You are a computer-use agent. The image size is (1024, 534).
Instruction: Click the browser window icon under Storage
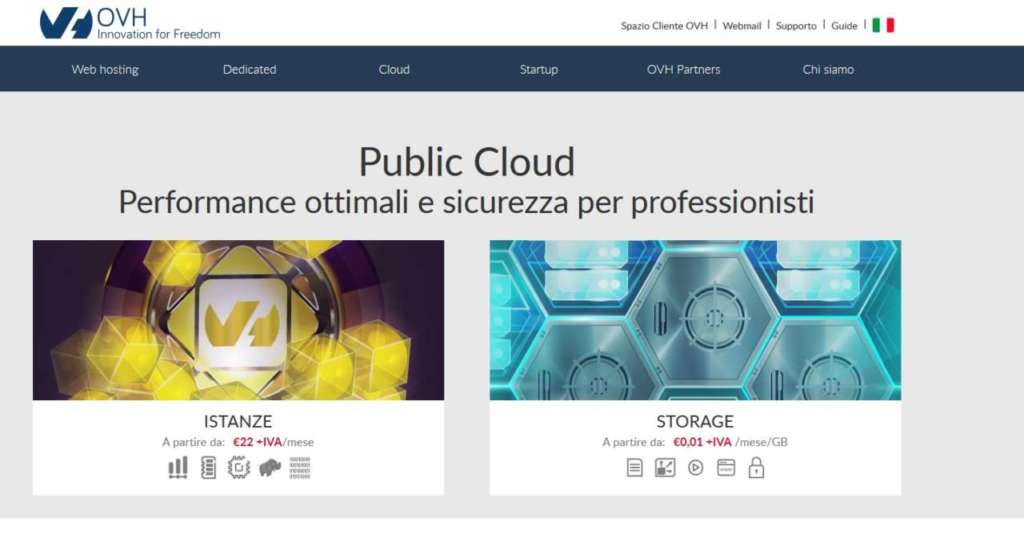tap(726, 468)
